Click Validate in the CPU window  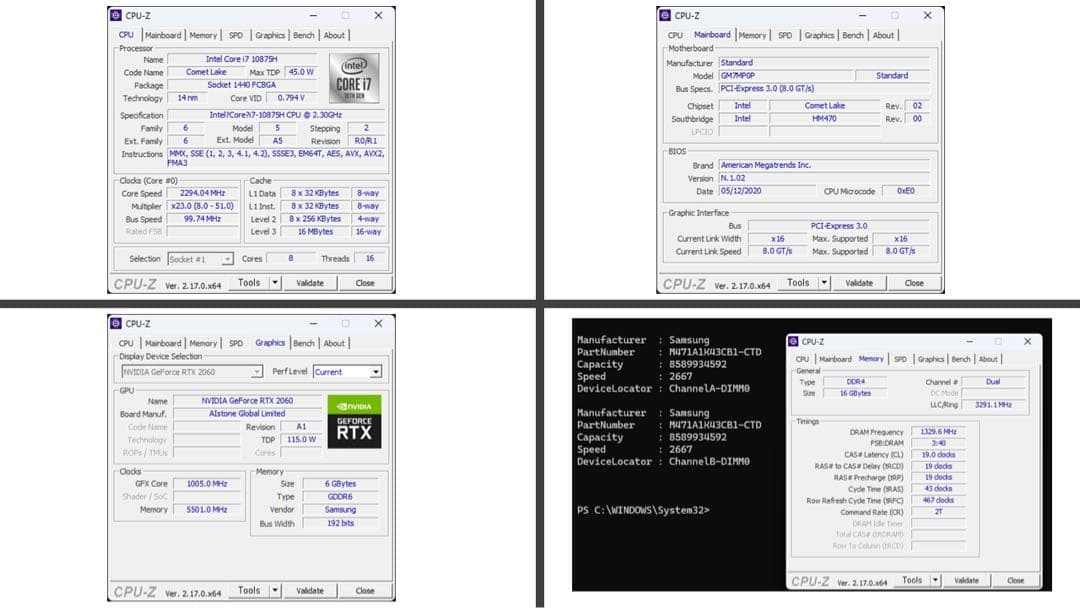[x=310, y=282]
